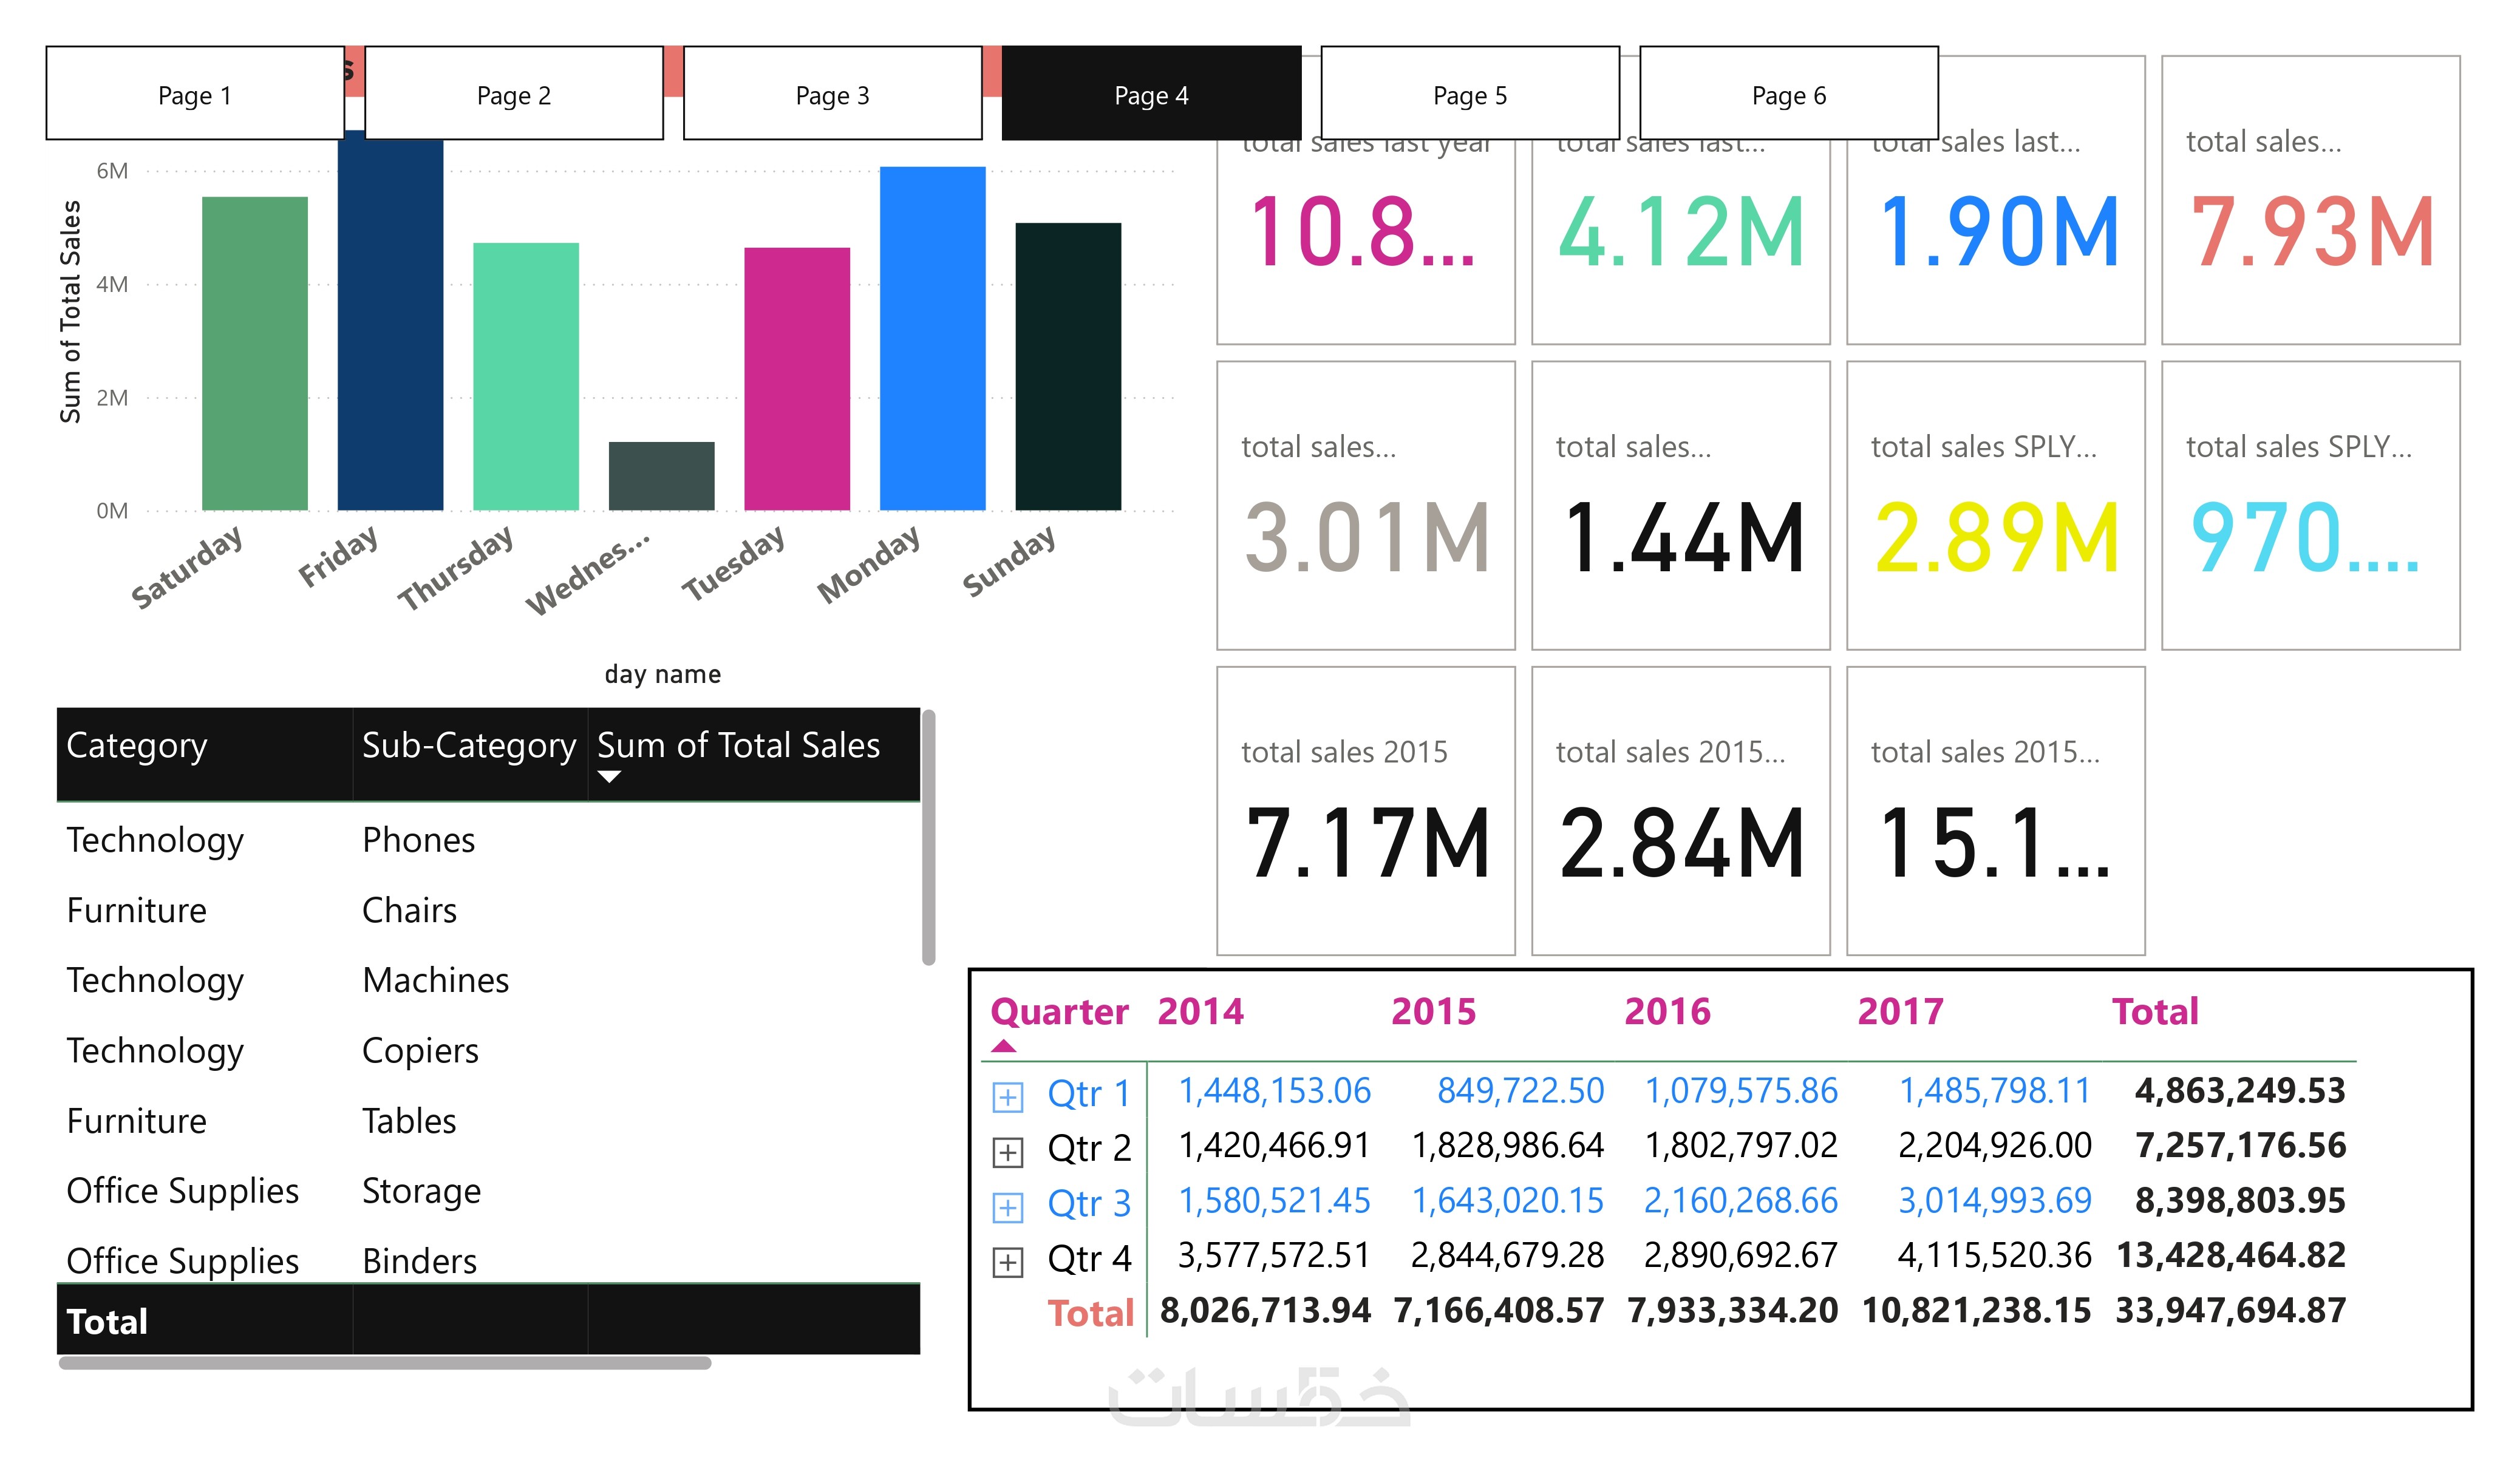Click the 2017 column header
Viewport: 2520px width, 1457px height.
1900,1011
